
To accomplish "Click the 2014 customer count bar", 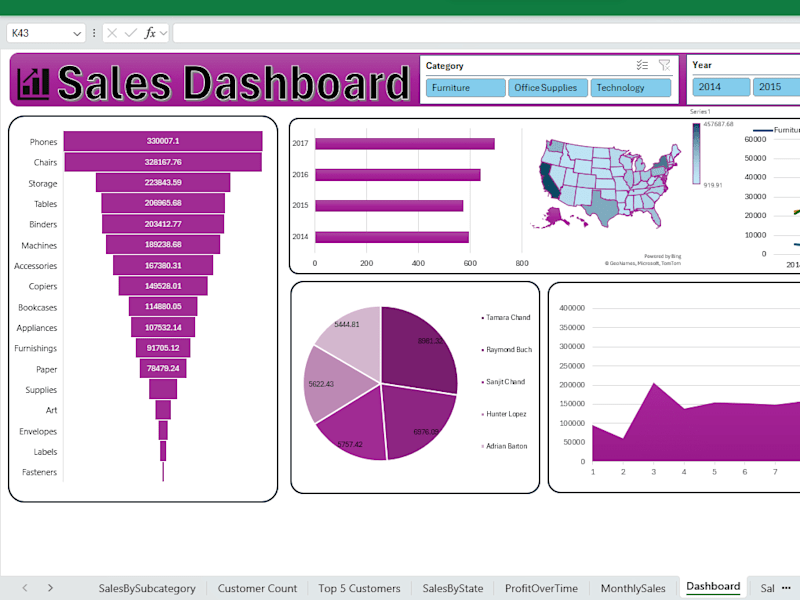I will (392, 237).
